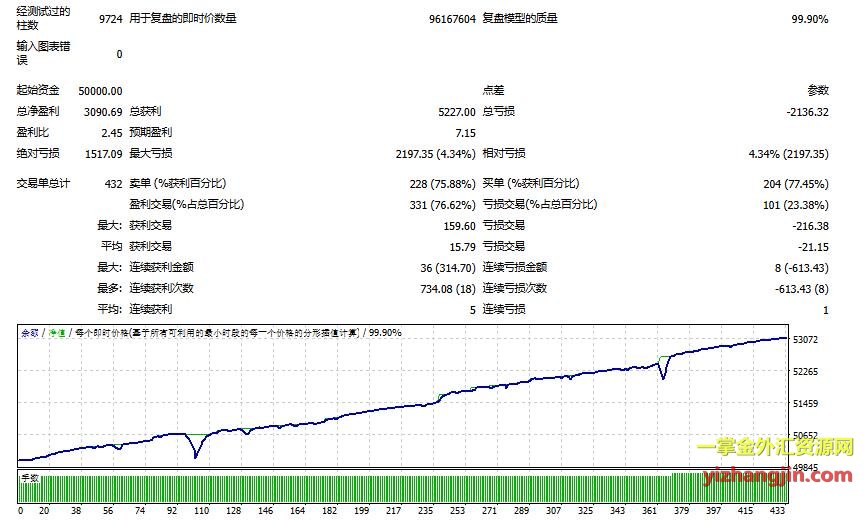Select the 交易单总计 value 432
The width and height of the screenshot is (868, 522).
pos(113,184)
